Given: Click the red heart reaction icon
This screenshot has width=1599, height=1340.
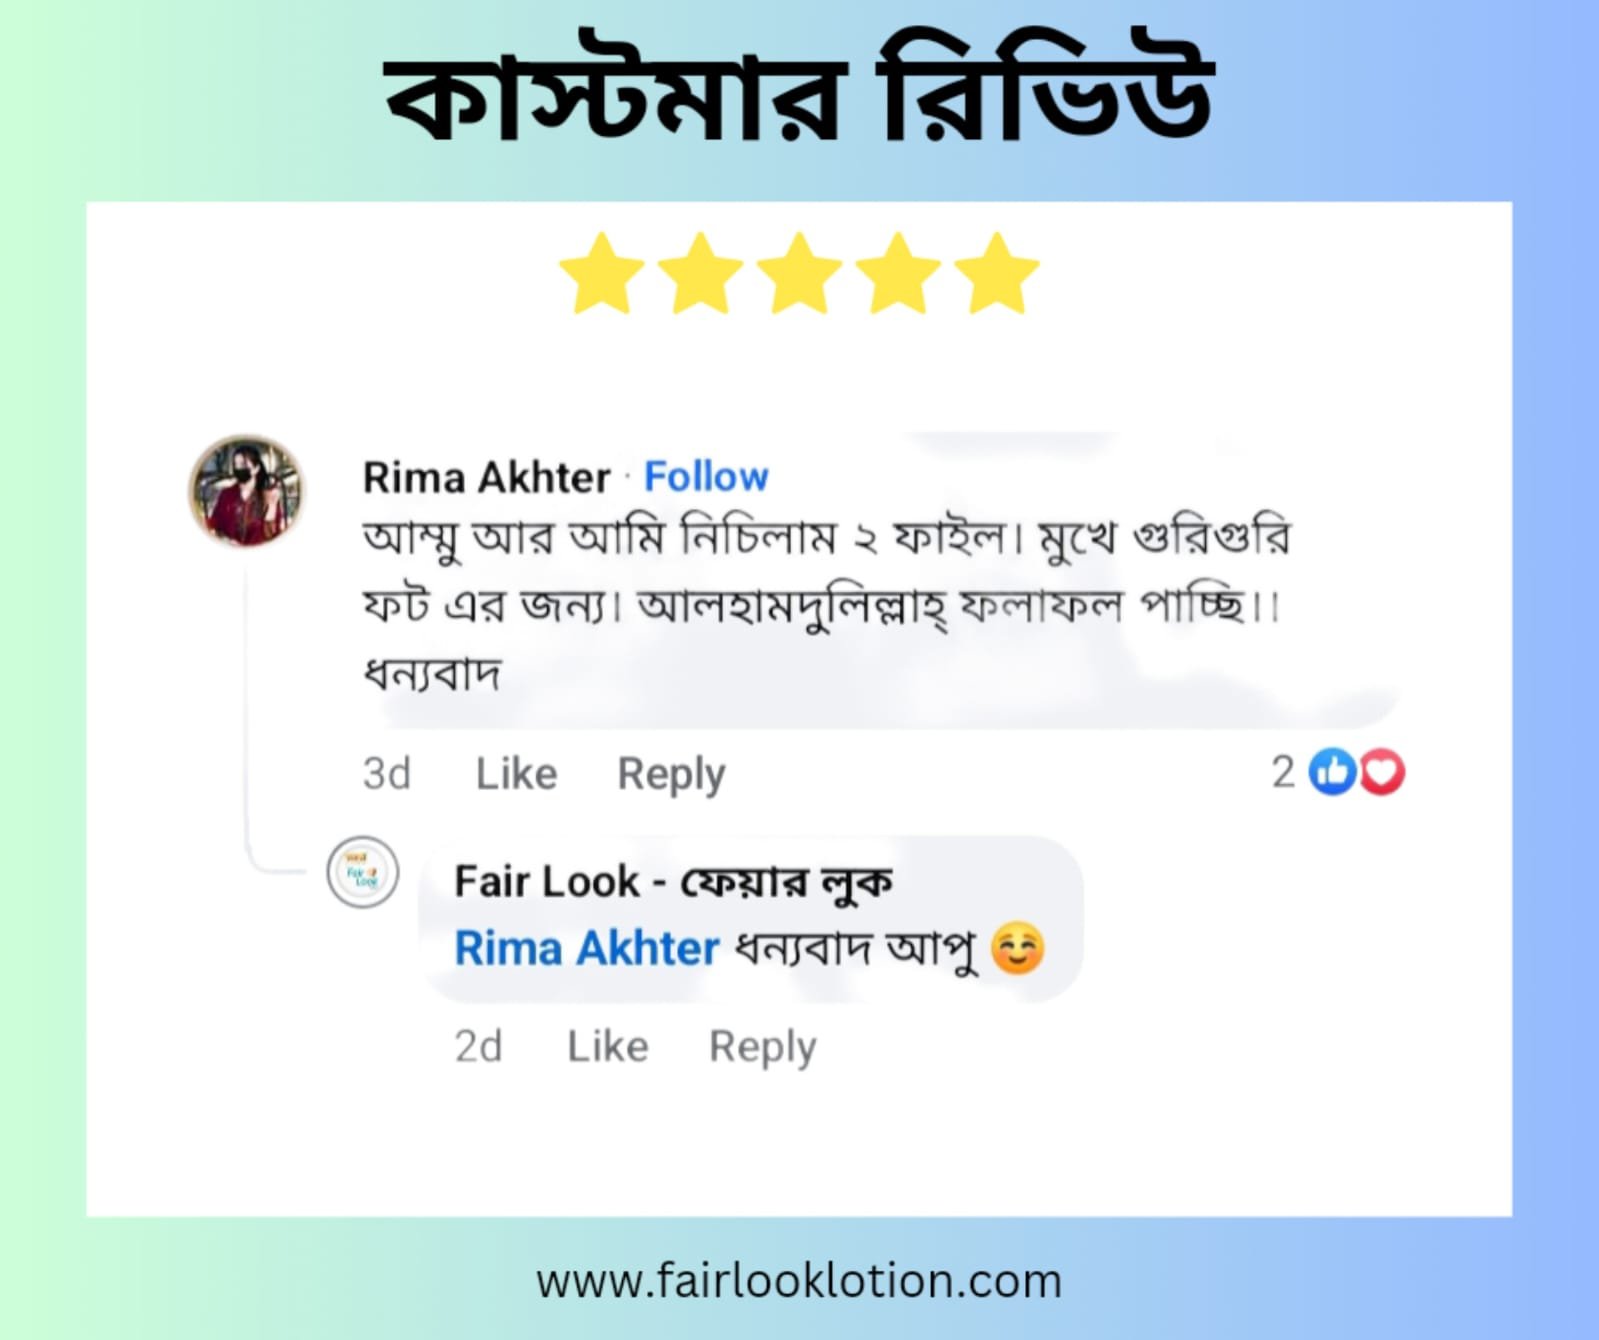Looking at the screenshot, I should pos(1382,772).
